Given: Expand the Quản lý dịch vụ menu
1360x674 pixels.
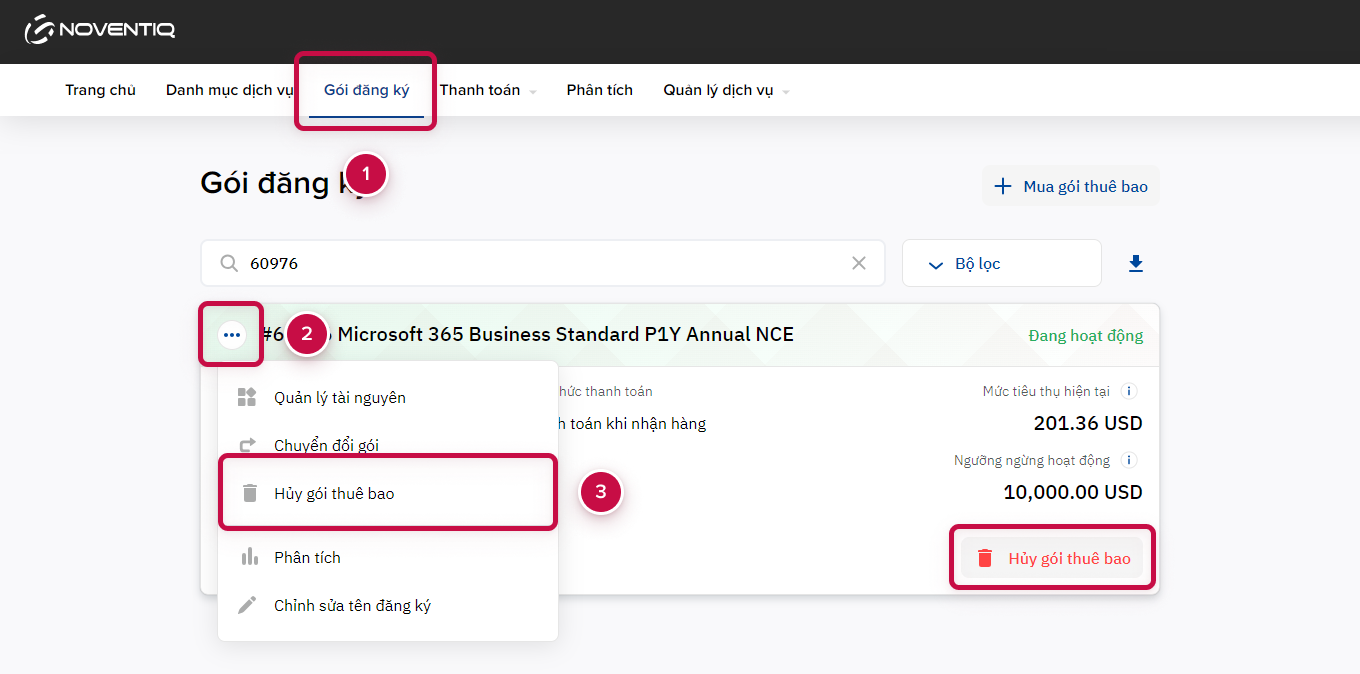Looking at the screenshot, I should [x=725, y=91].
